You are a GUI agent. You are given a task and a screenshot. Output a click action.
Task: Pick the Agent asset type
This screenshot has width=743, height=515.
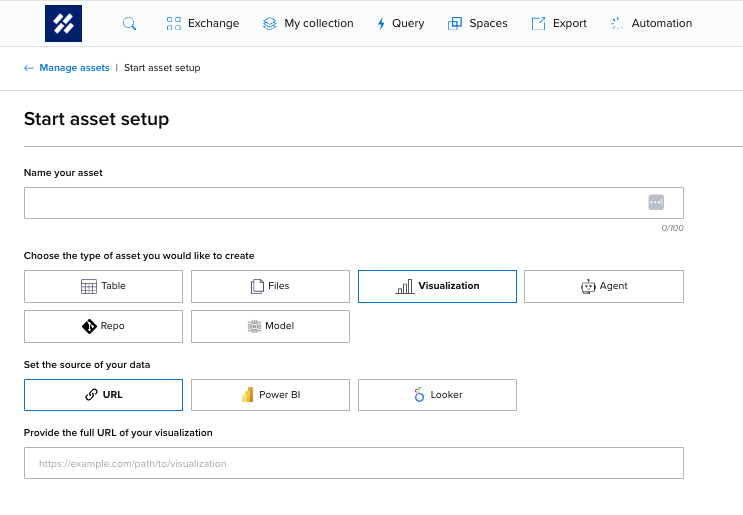[603, 286]
